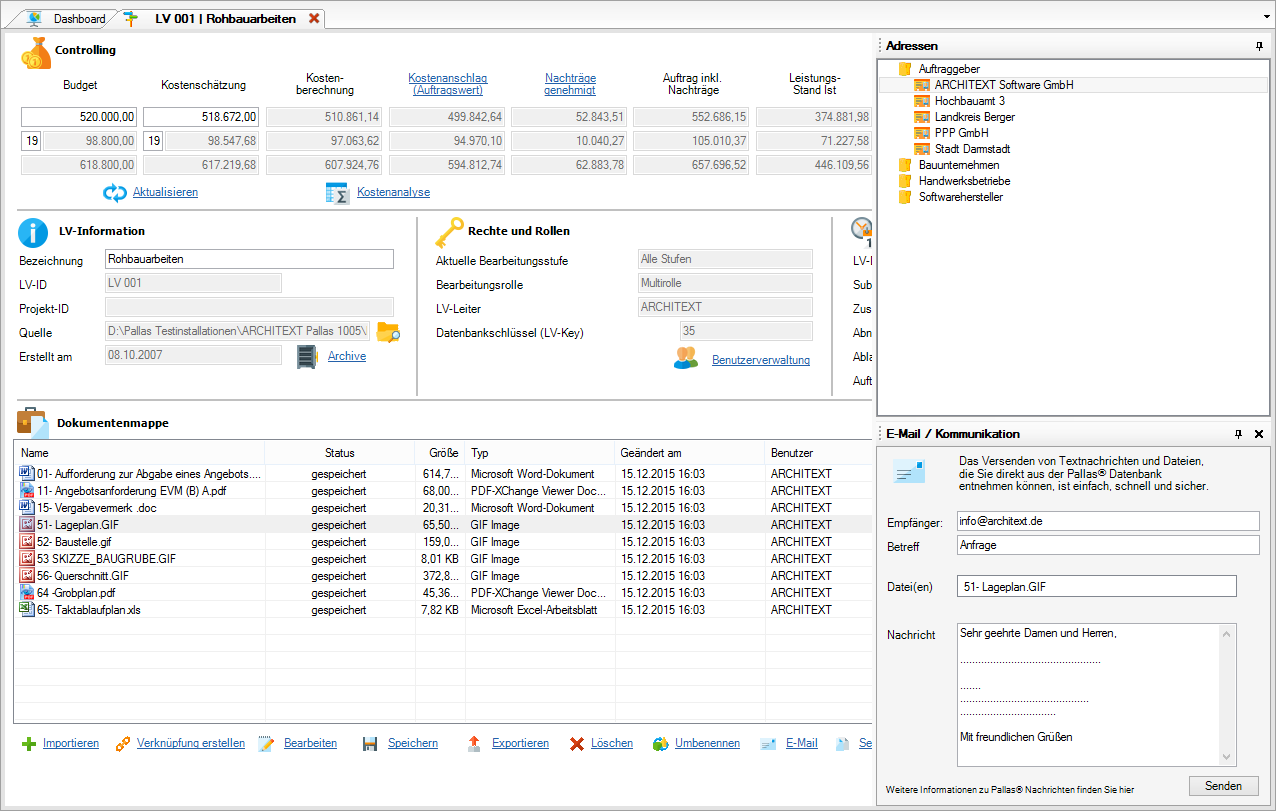Pin the E-Mail / Kommunikation panel

tap(1239, 434)
